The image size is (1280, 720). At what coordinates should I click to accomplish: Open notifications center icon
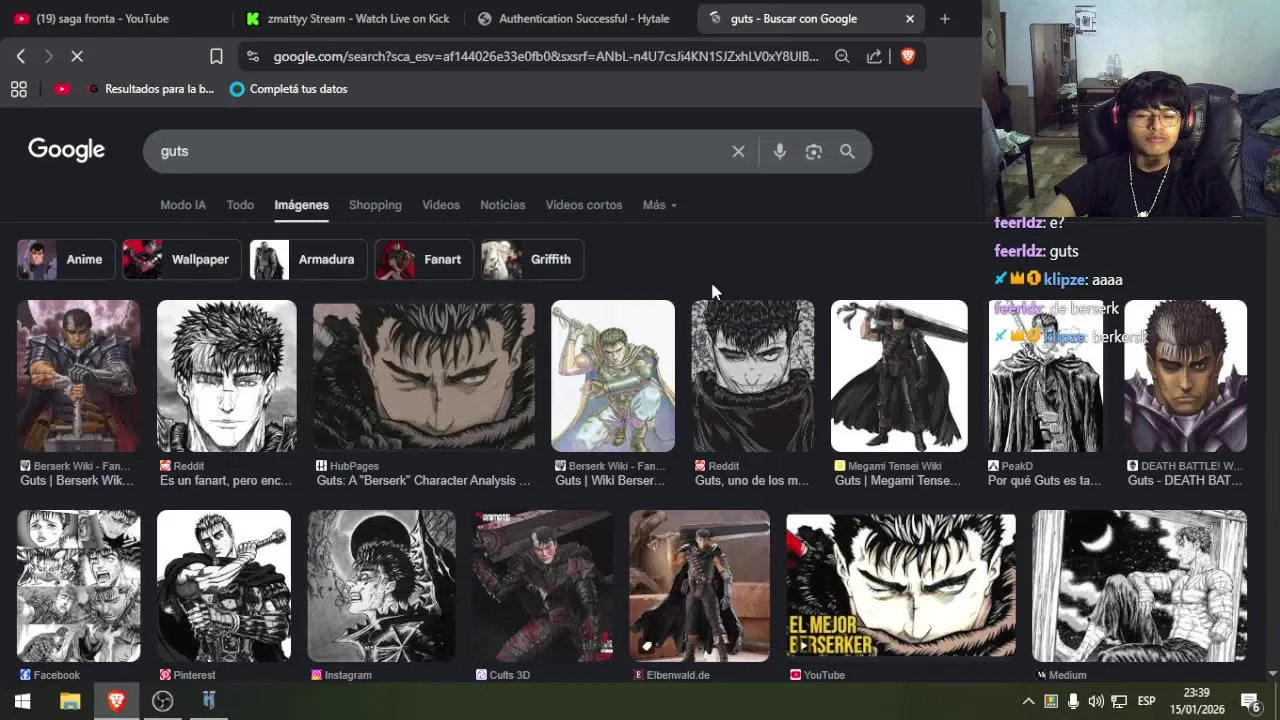[1251, 701]
